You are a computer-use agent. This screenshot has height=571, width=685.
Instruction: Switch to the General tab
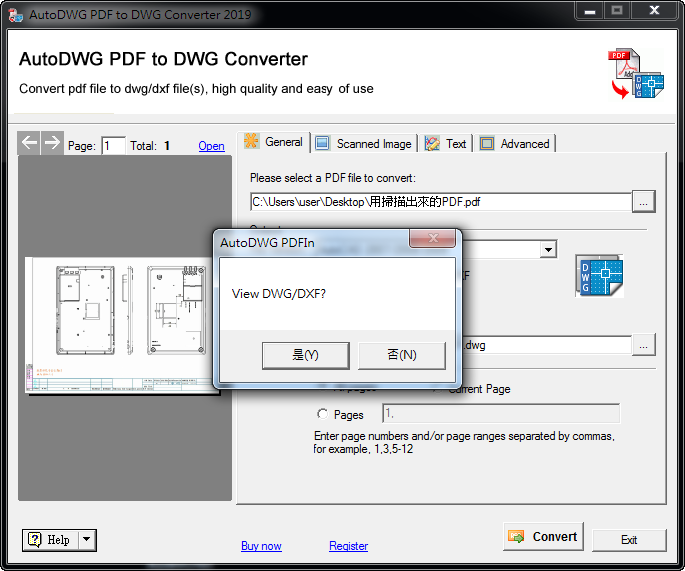click(274, 142)
